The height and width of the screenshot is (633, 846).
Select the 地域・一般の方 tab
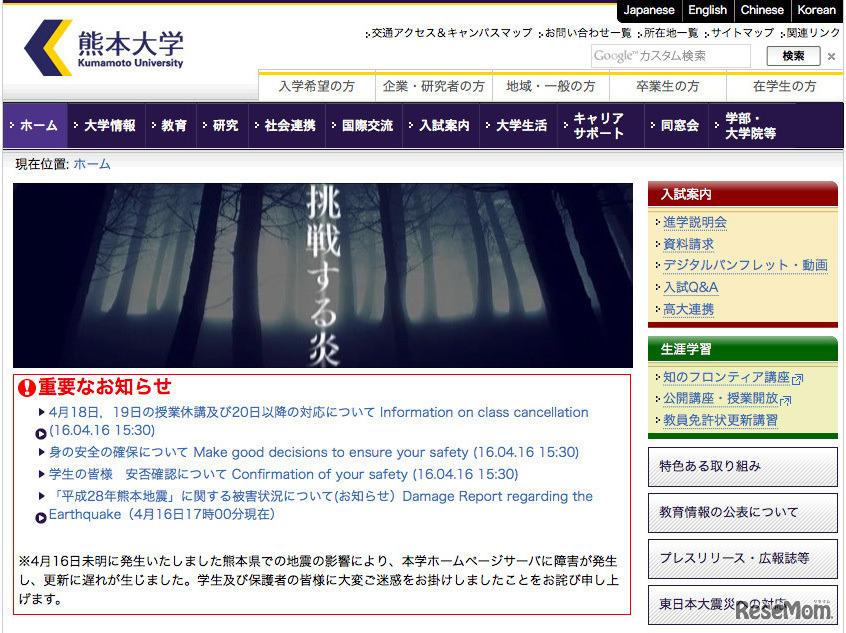[x=551, y=86]
